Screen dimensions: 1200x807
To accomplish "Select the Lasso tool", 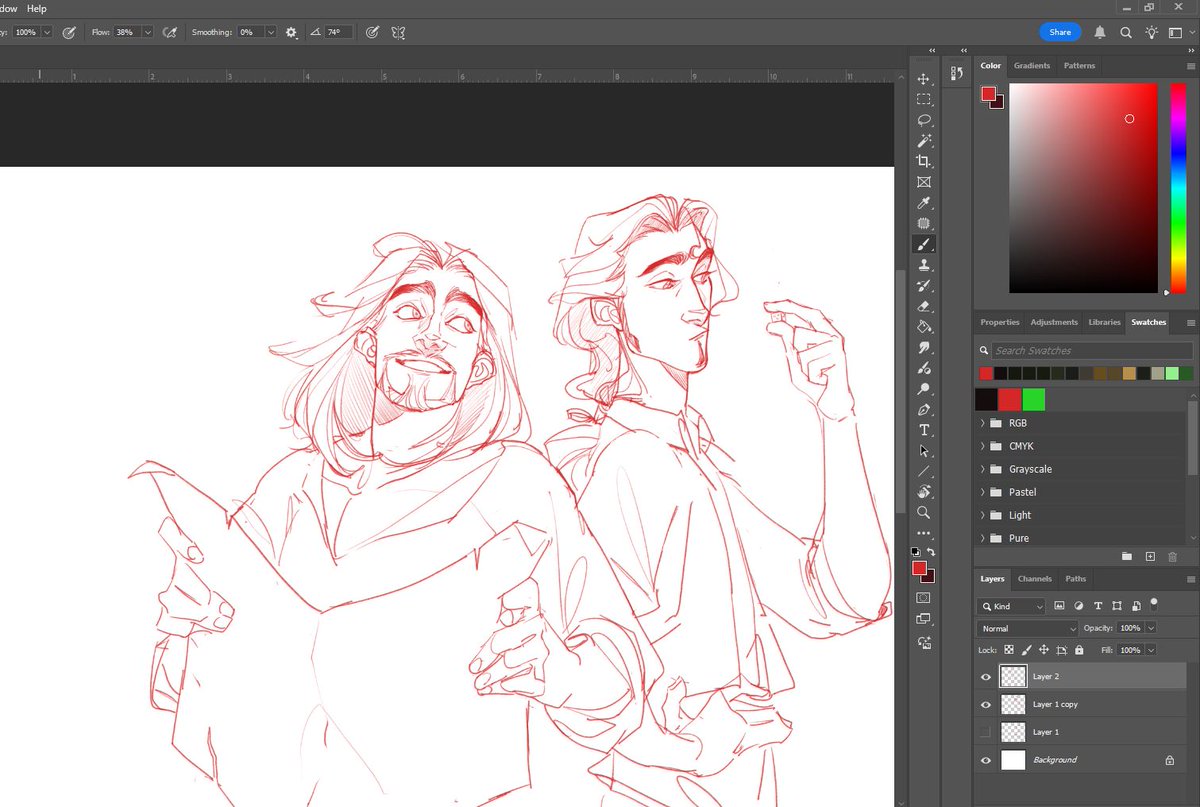I will pos(924,120).
